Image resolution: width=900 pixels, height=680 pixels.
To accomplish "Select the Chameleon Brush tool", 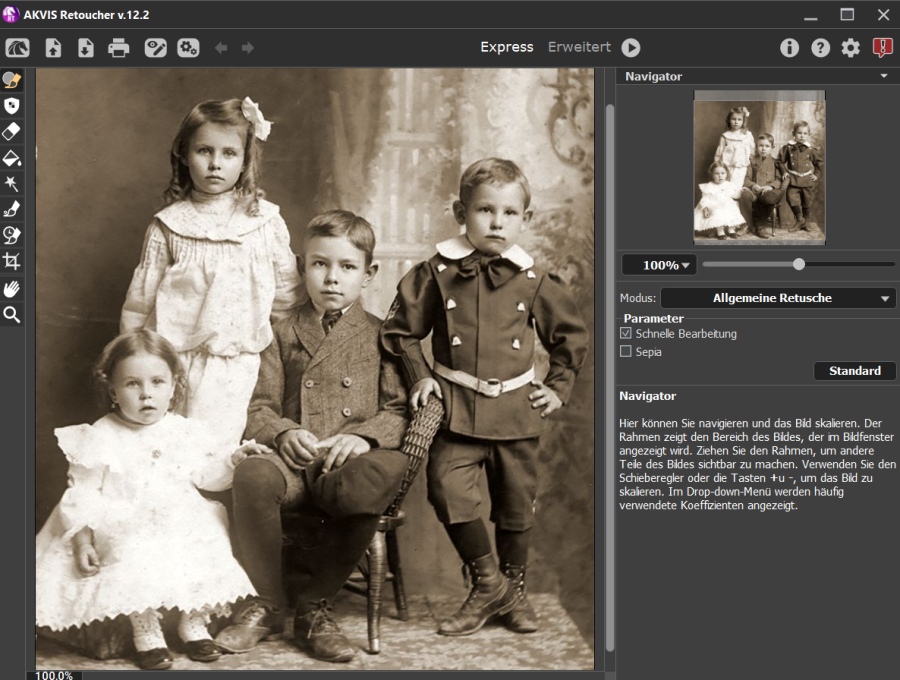I will (12, 235).
